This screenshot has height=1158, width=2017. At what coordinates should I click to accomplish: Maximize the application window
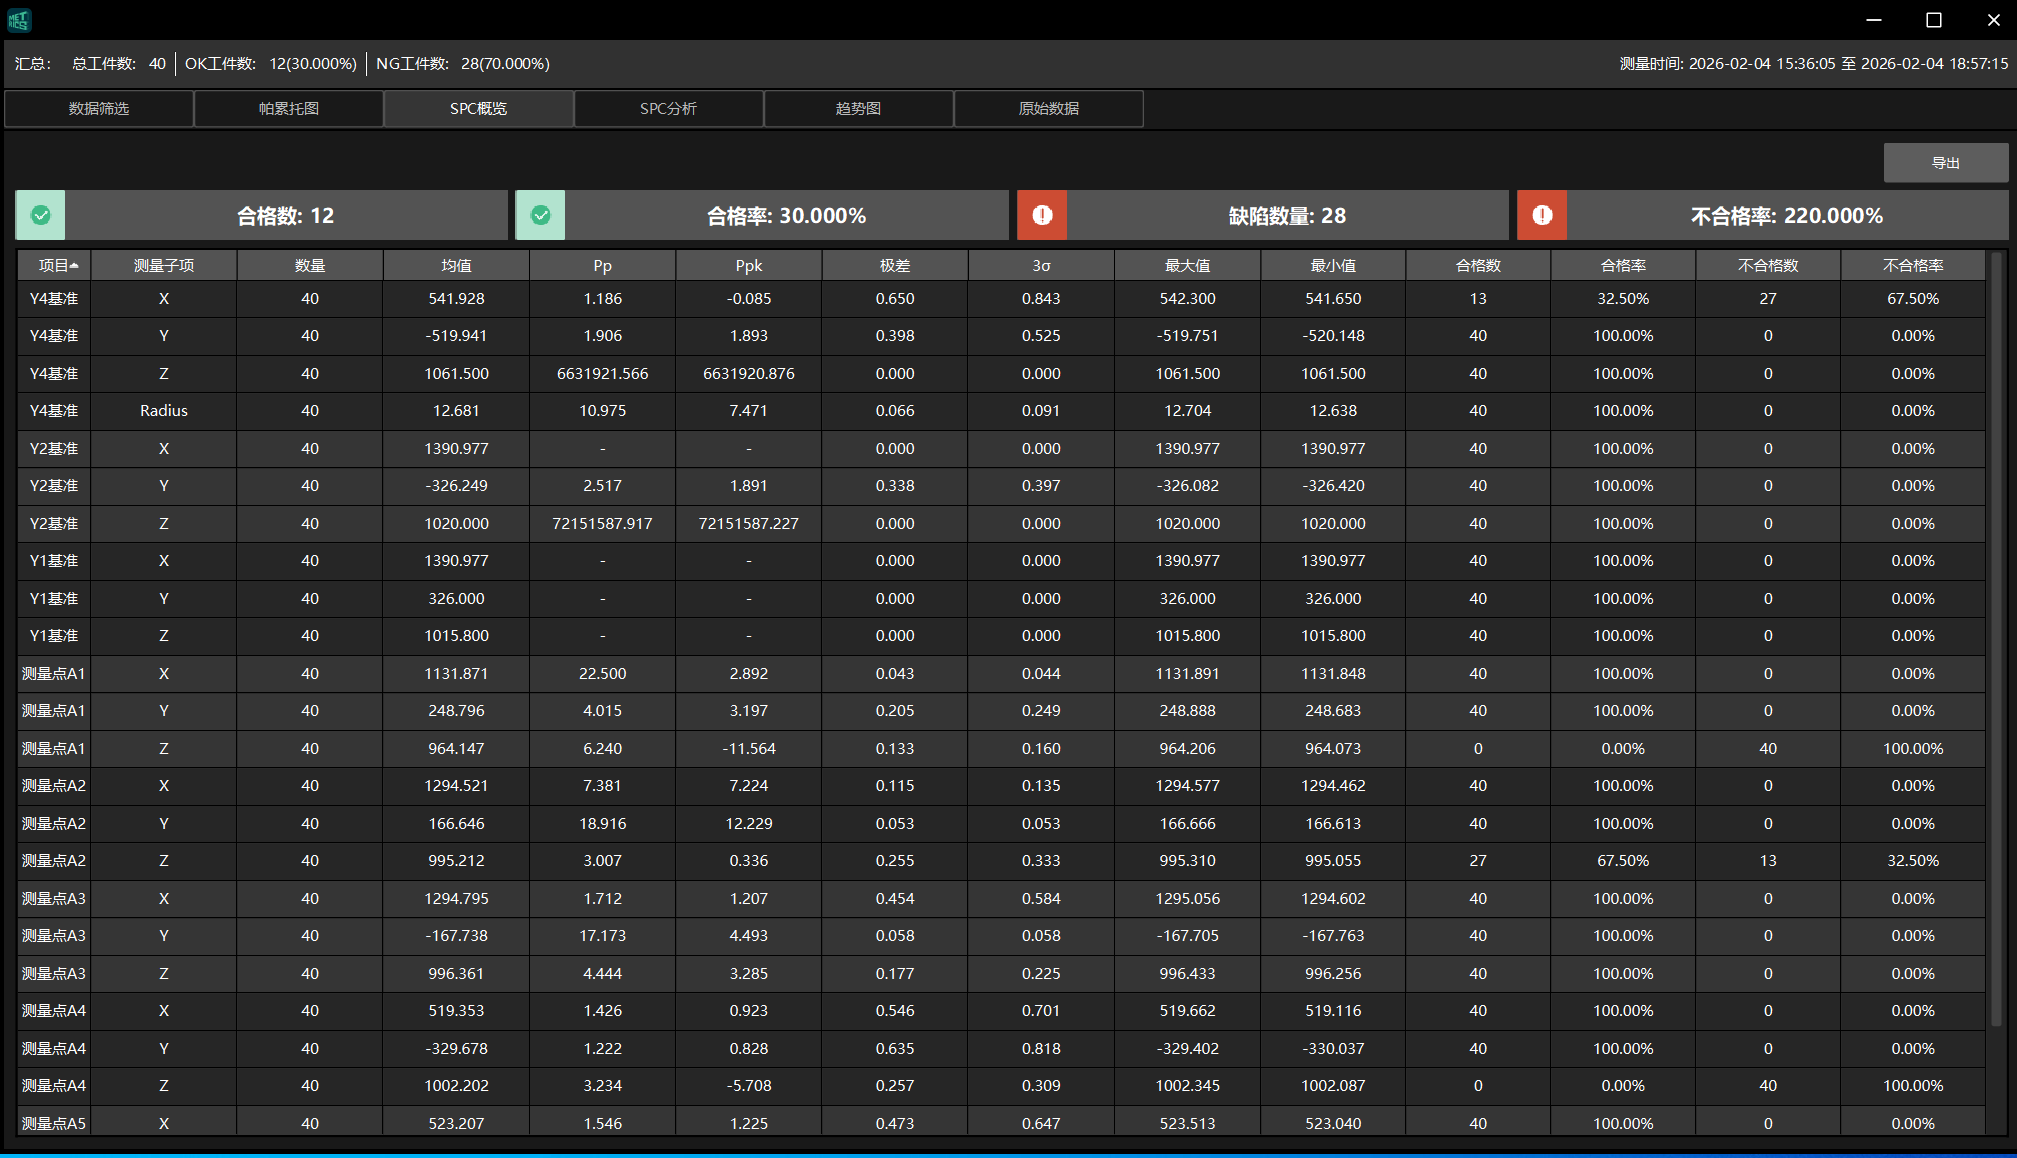[x=1934, y=20]
